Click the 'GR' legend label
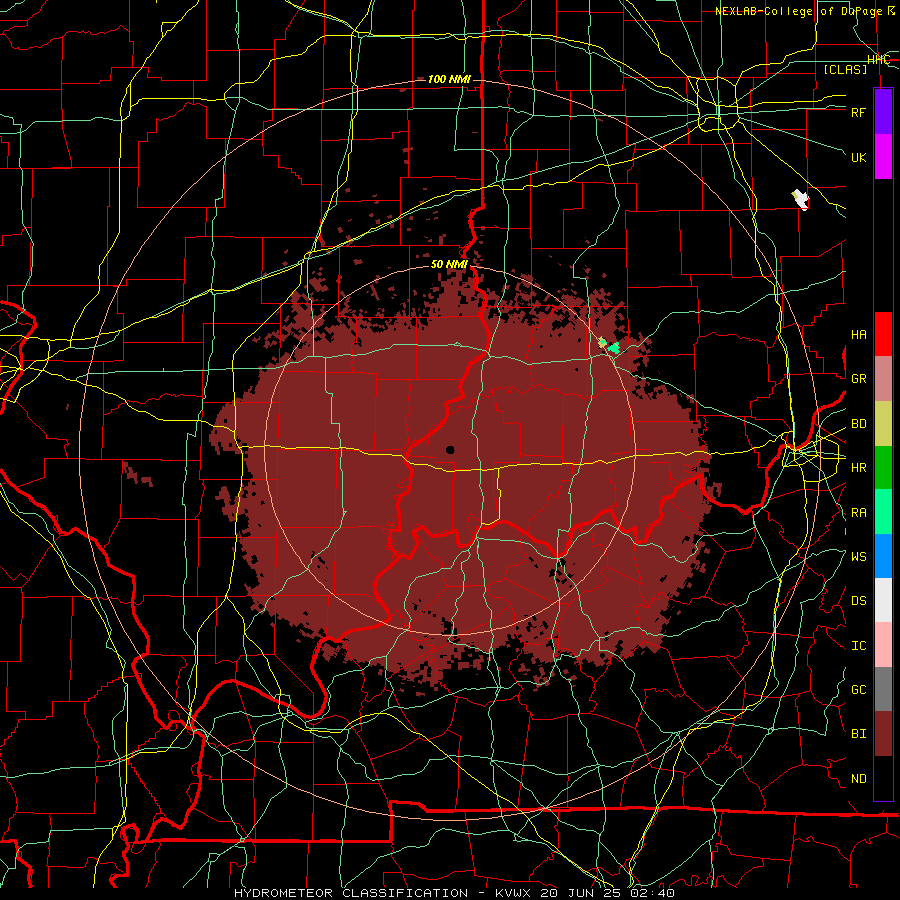Screen dimensions: 900x900 point(858,379)
